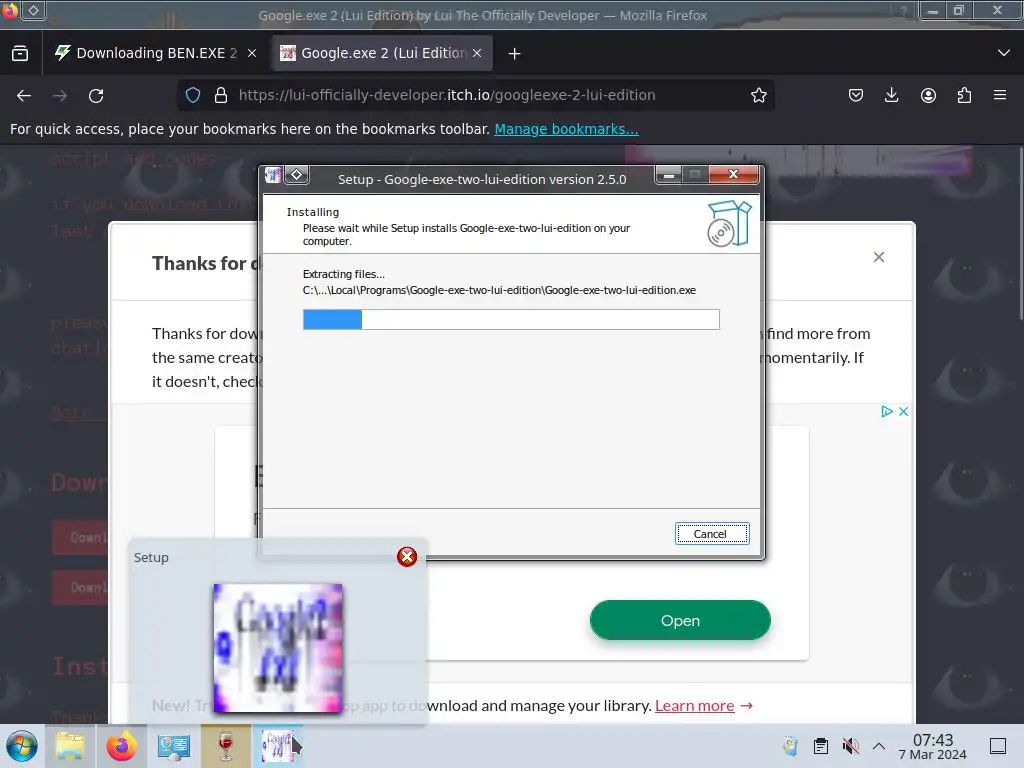The width and height of the screenshot is (1024, 768).
Task: Dismiss the Thanks for downloading dialog
Action: [x=879, y=257]
